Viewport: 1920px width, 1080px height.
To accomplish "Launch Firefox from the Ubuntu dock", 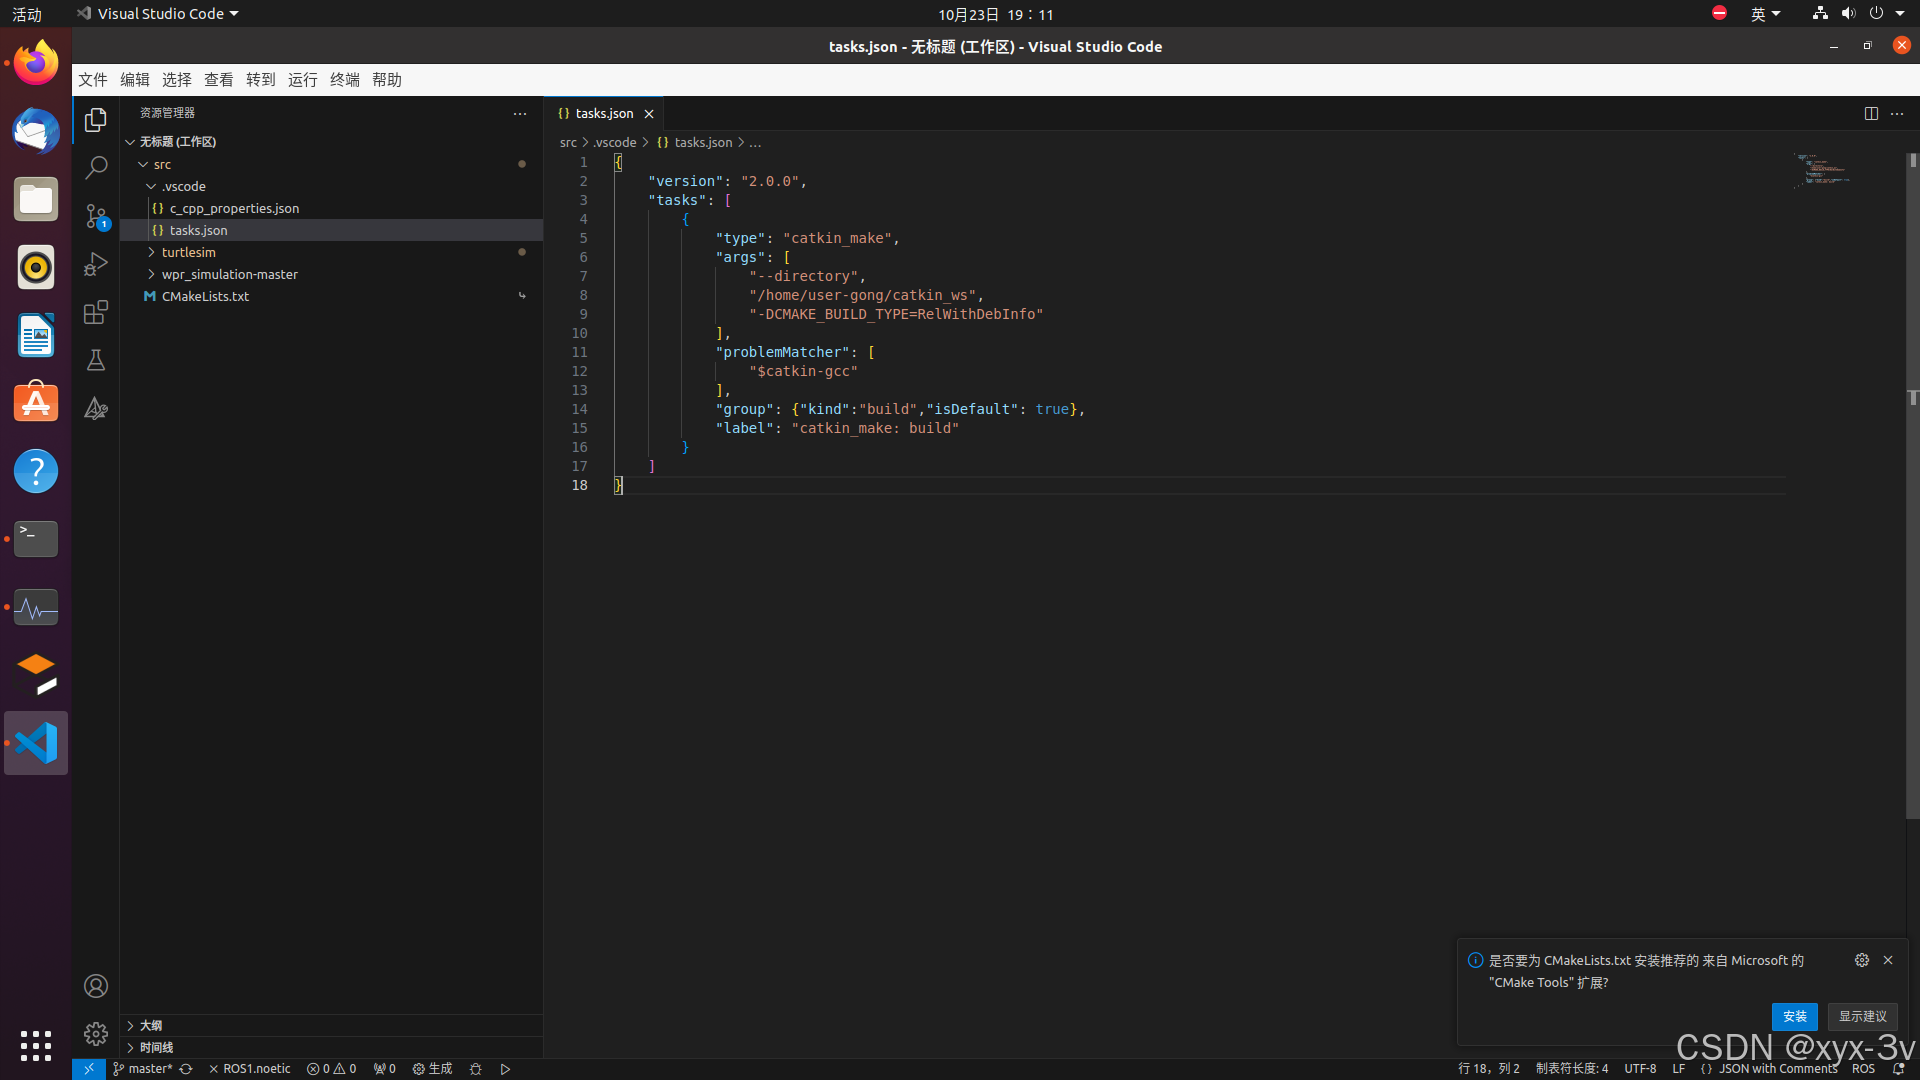I will (x=36, y=63).
